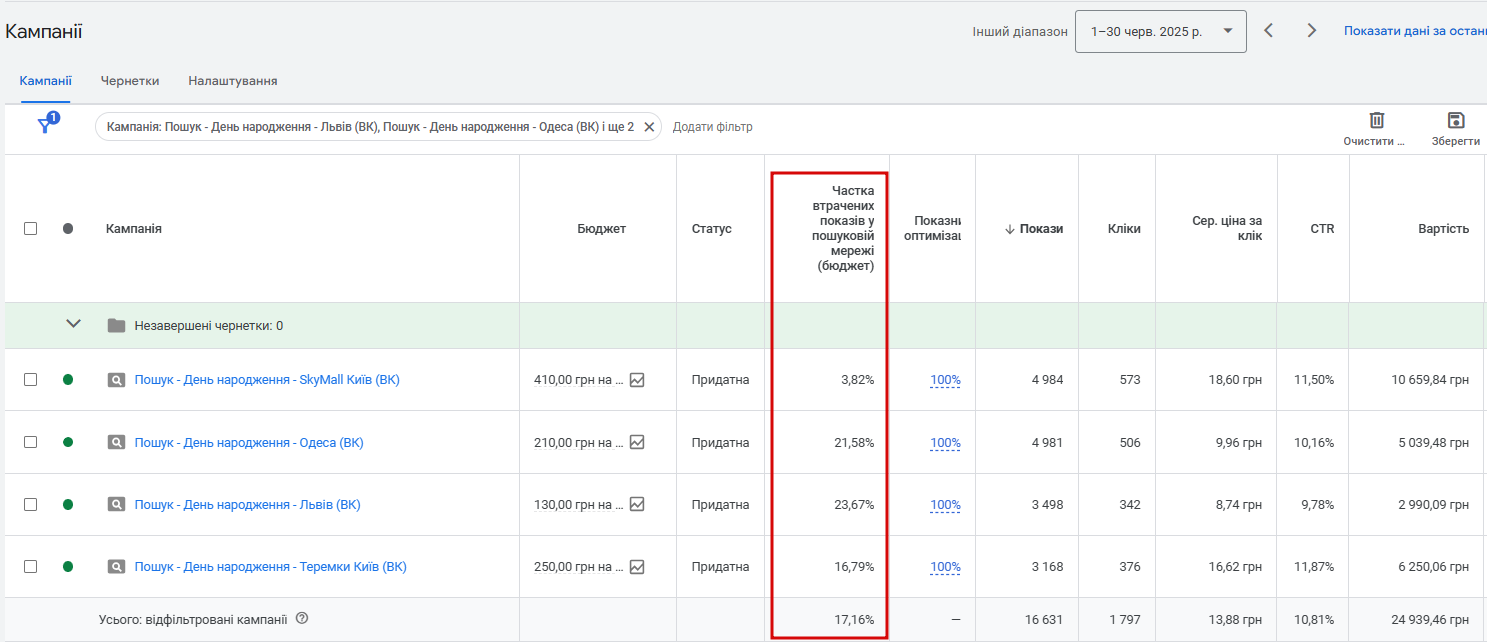Sort by Кампанія column header
The image size is (1487, 642).
click(134, 229)
